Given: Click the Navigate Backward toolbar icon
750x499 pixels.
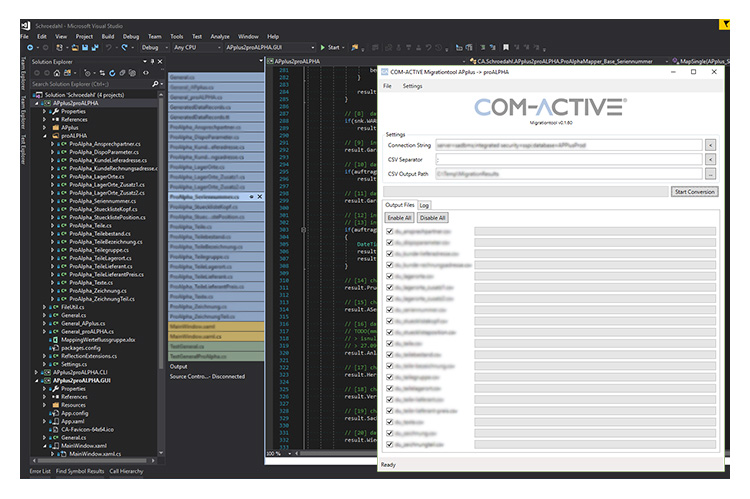Looking at the screenshot, I should pyautogui.click(x=30, y=47).
